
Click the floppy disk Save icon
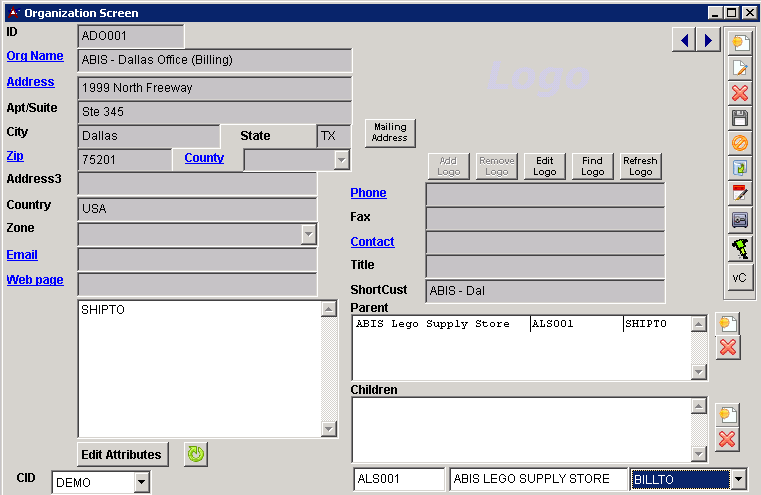pyautogui.click(x=740, y=118)
